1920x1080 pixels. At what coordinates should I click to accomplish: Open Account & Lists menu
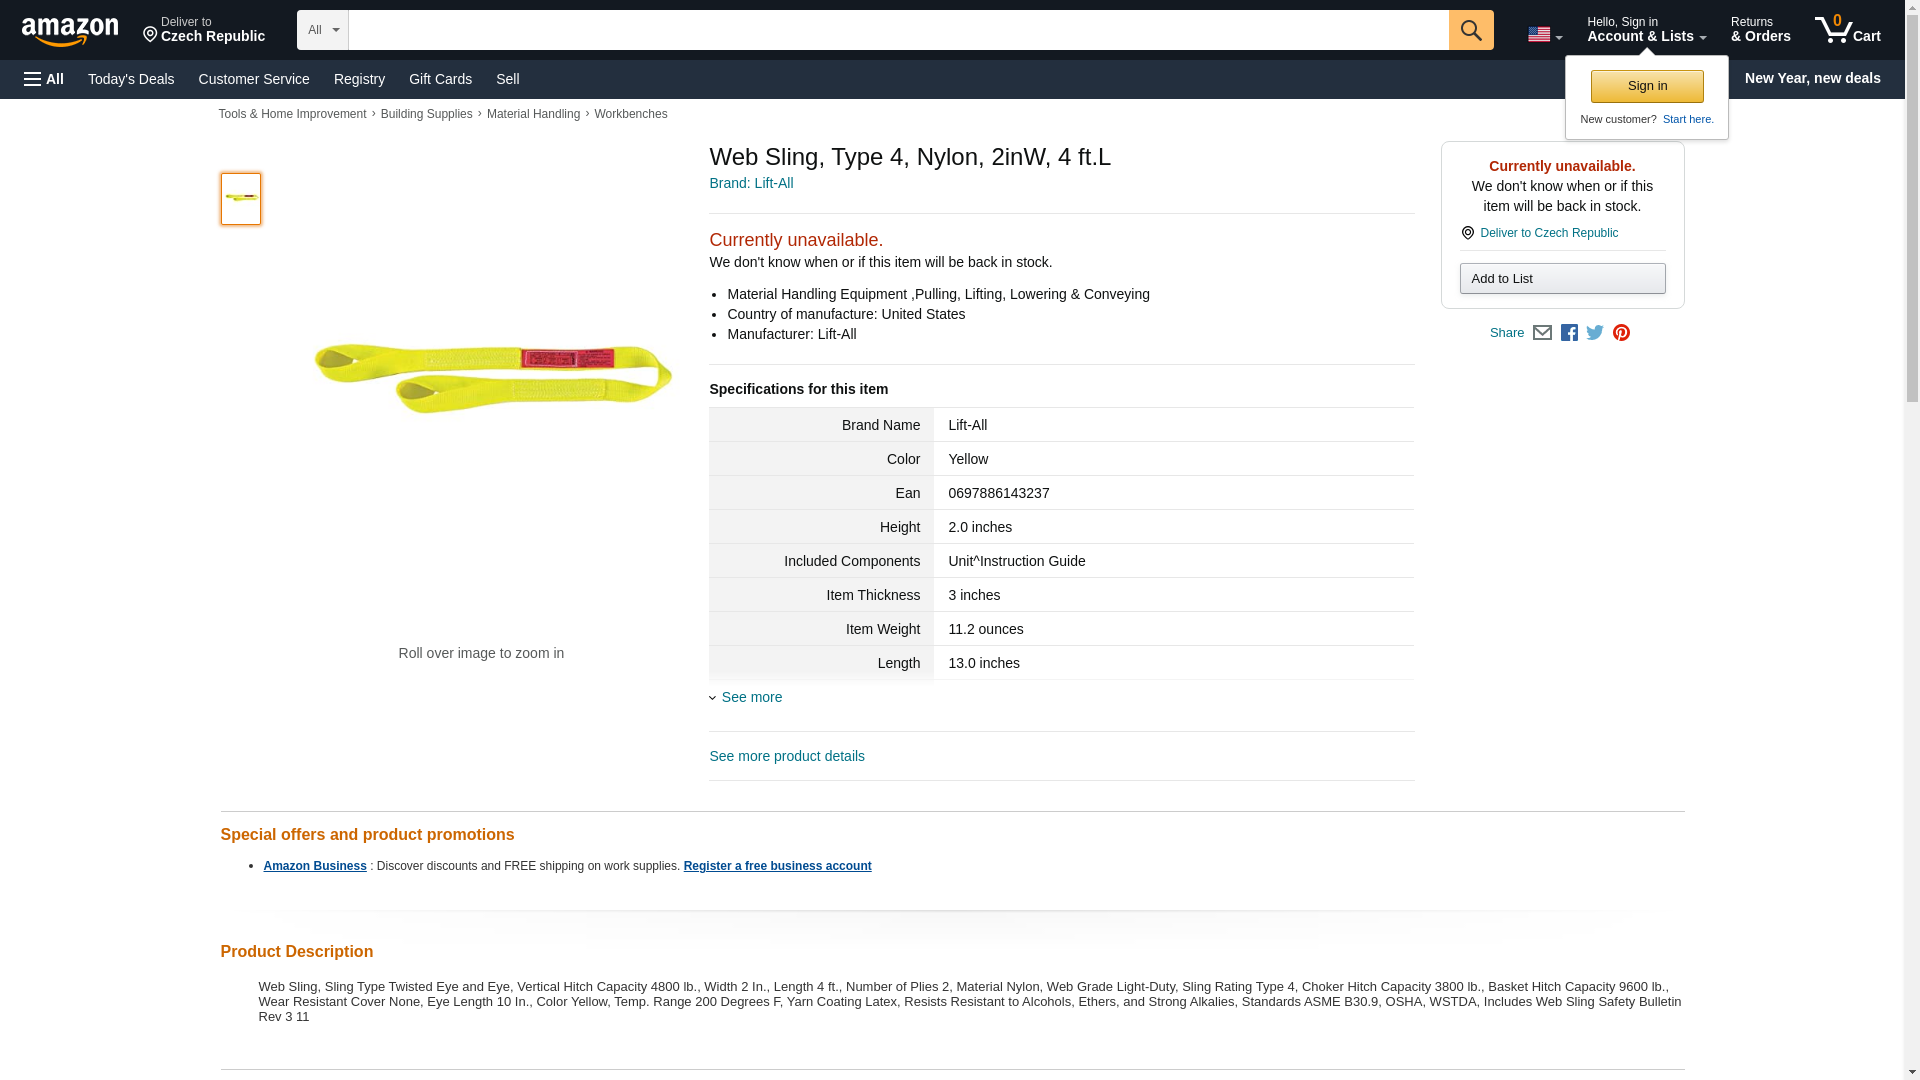pyautogui.click(x=1646, y=30)
